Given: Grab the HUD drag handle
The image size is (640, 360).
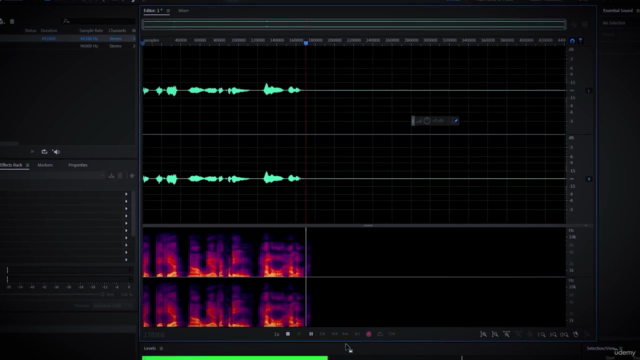Looking at the screenshot, I should (413, 121).
